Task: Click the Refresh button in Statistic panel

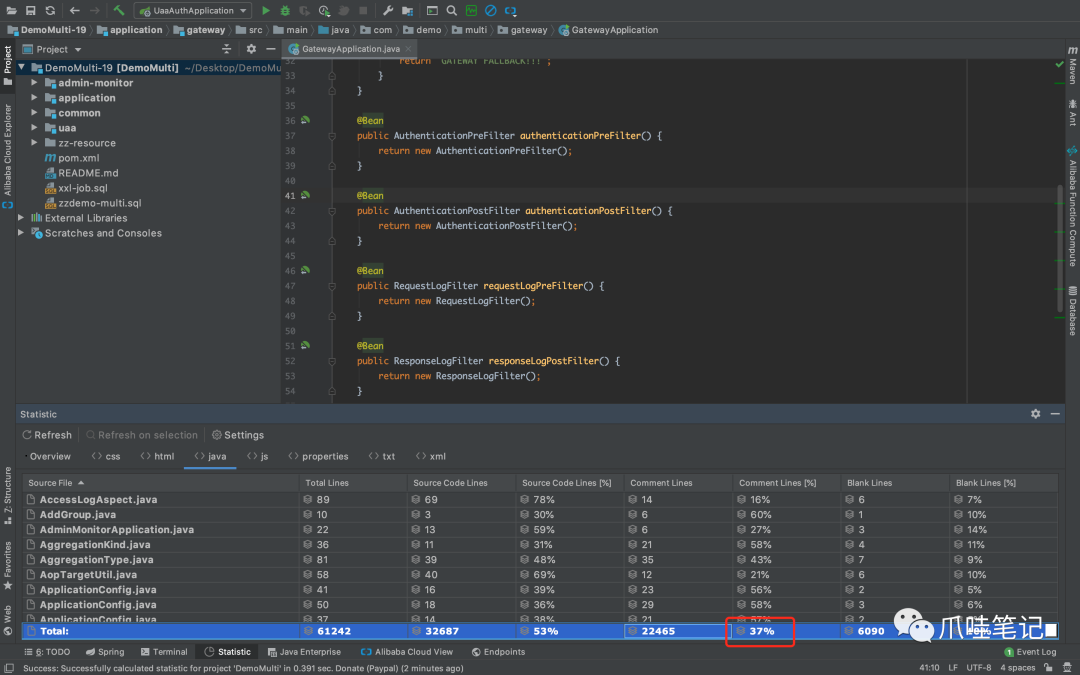Action: (47, 435)
